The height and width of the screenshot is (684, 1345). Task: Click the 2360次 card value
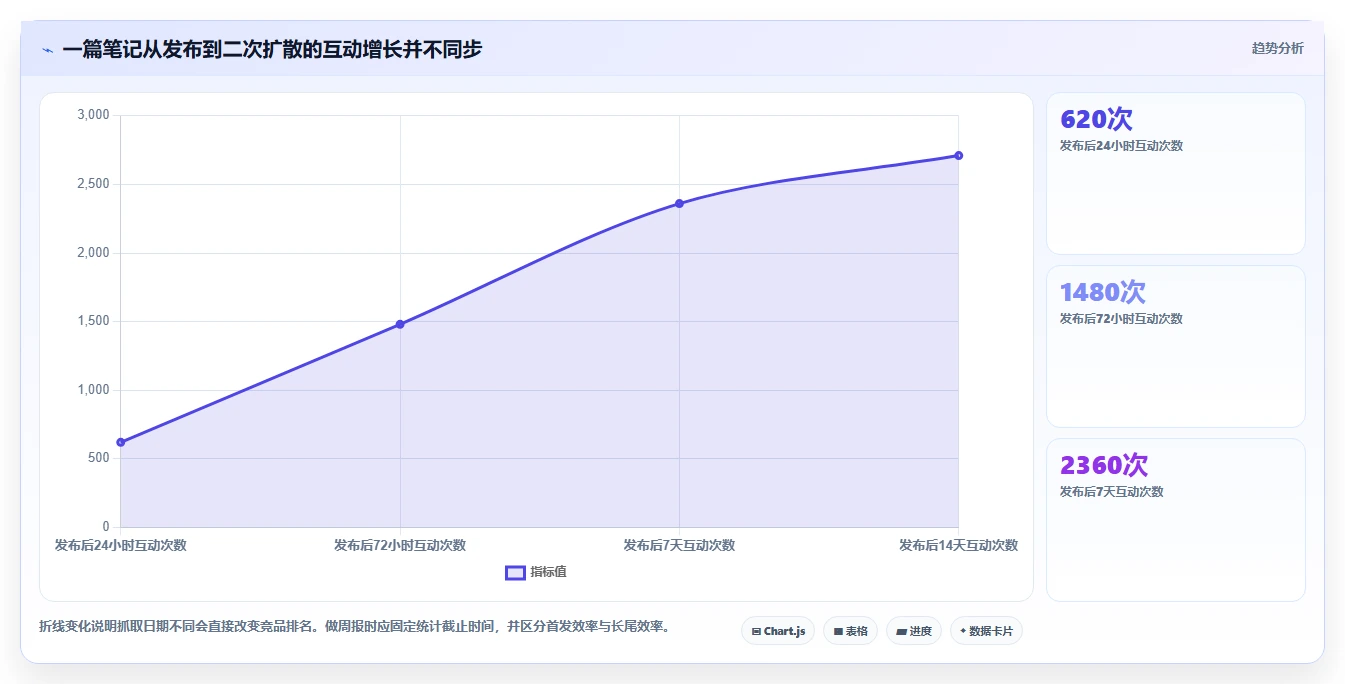click(x=1104, y=465)
